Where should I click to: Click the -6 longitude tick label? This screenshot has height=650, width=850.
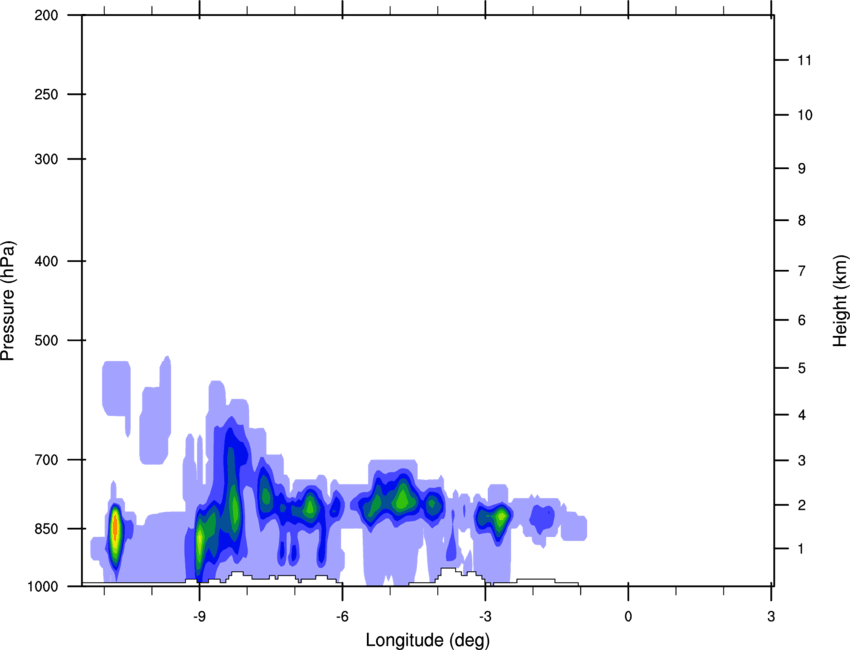[x=342, y=616]
